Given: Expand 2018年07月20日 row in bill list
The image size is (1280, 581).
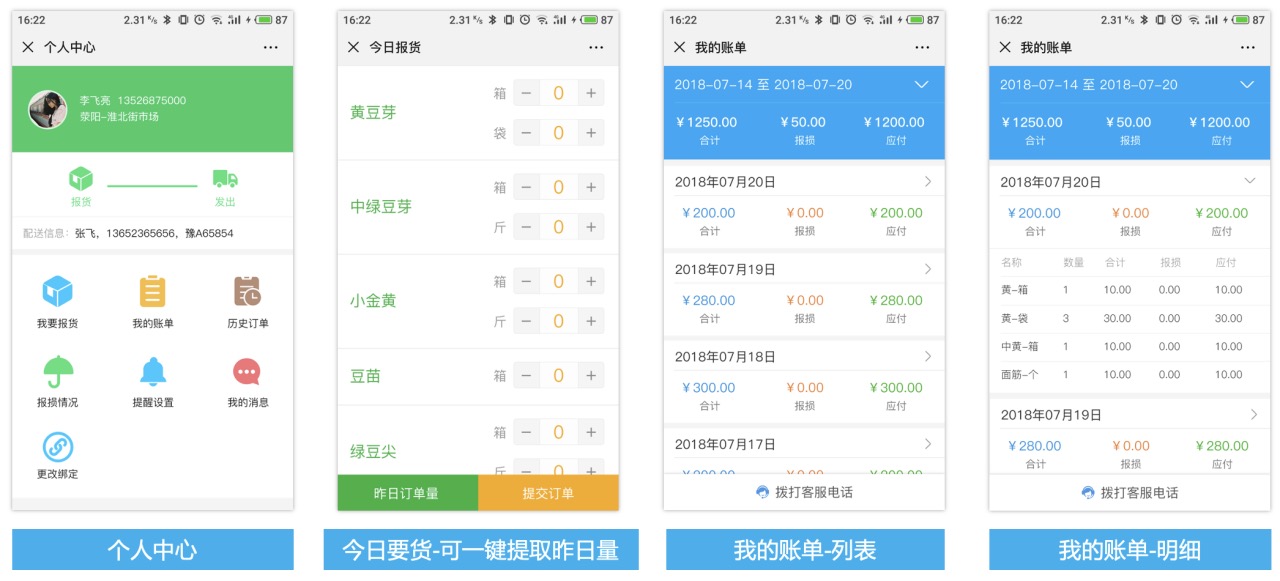Looking at the screenshot, I should 804,182.
